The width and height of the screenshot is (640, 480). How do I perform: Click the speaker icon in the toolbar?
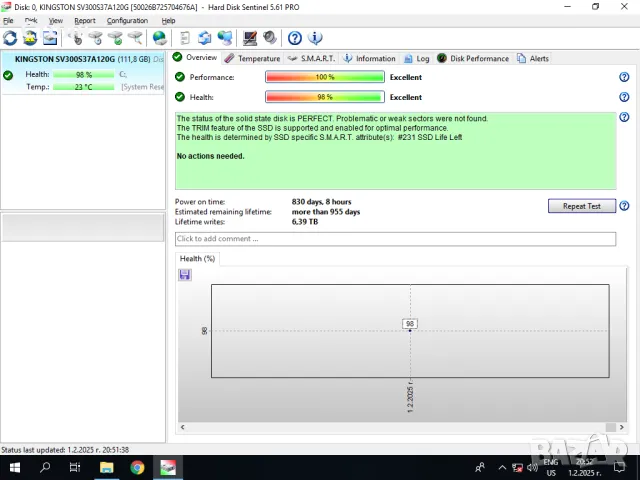pos(270,38)
